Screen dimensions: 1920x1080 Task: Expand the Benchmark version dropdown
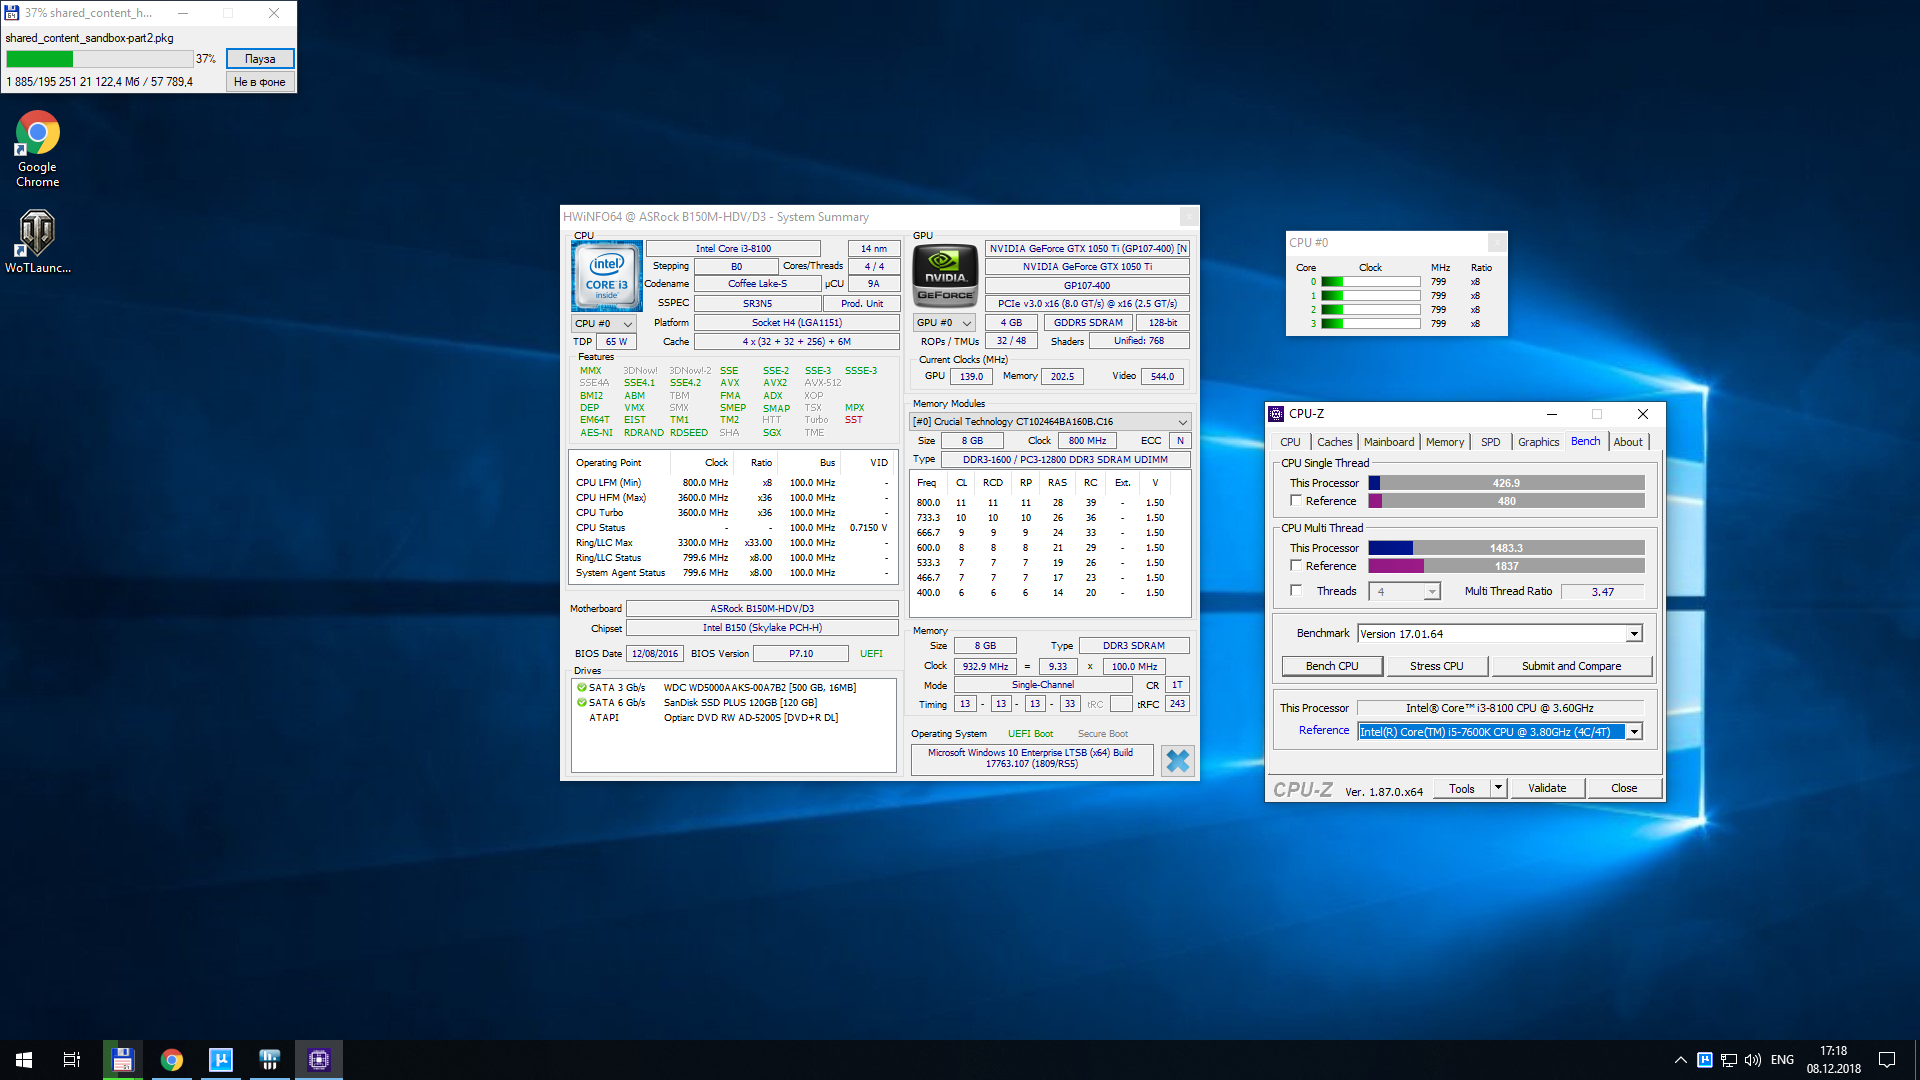point(1633,634)
